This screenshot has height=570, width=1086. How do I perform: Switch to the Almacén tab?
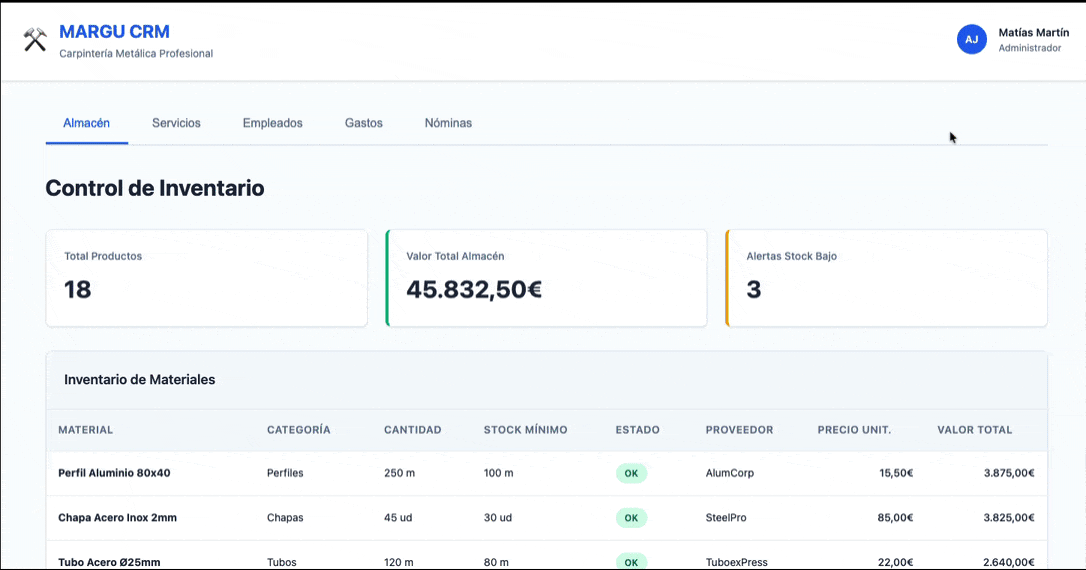point(87,123)
